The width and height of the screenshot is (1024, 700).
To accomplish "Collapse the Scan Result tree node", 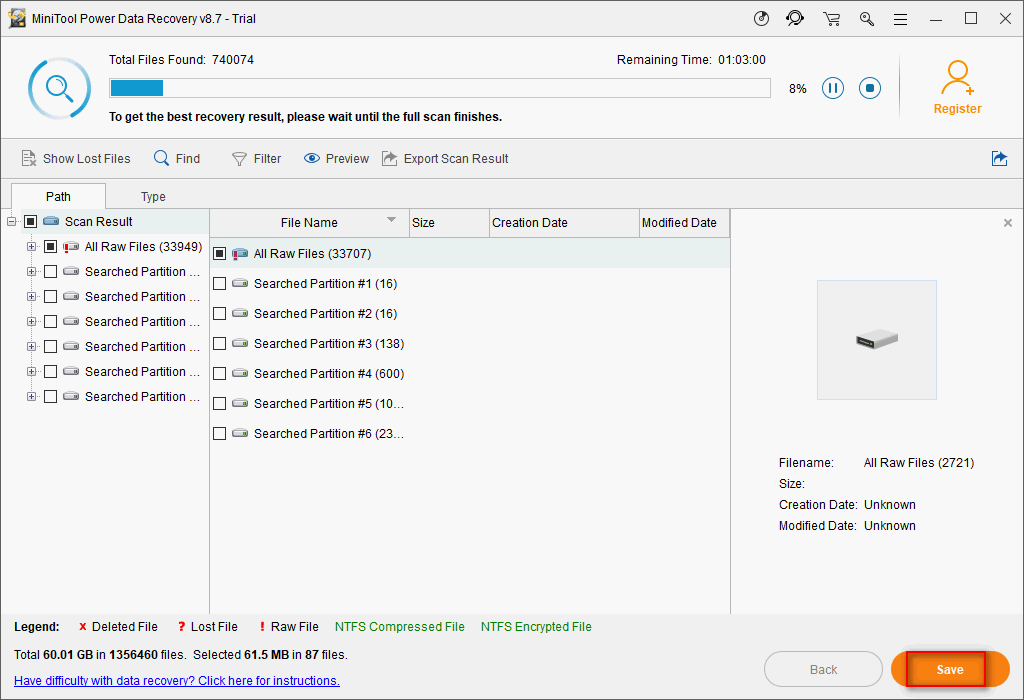I will click(12, 222).
